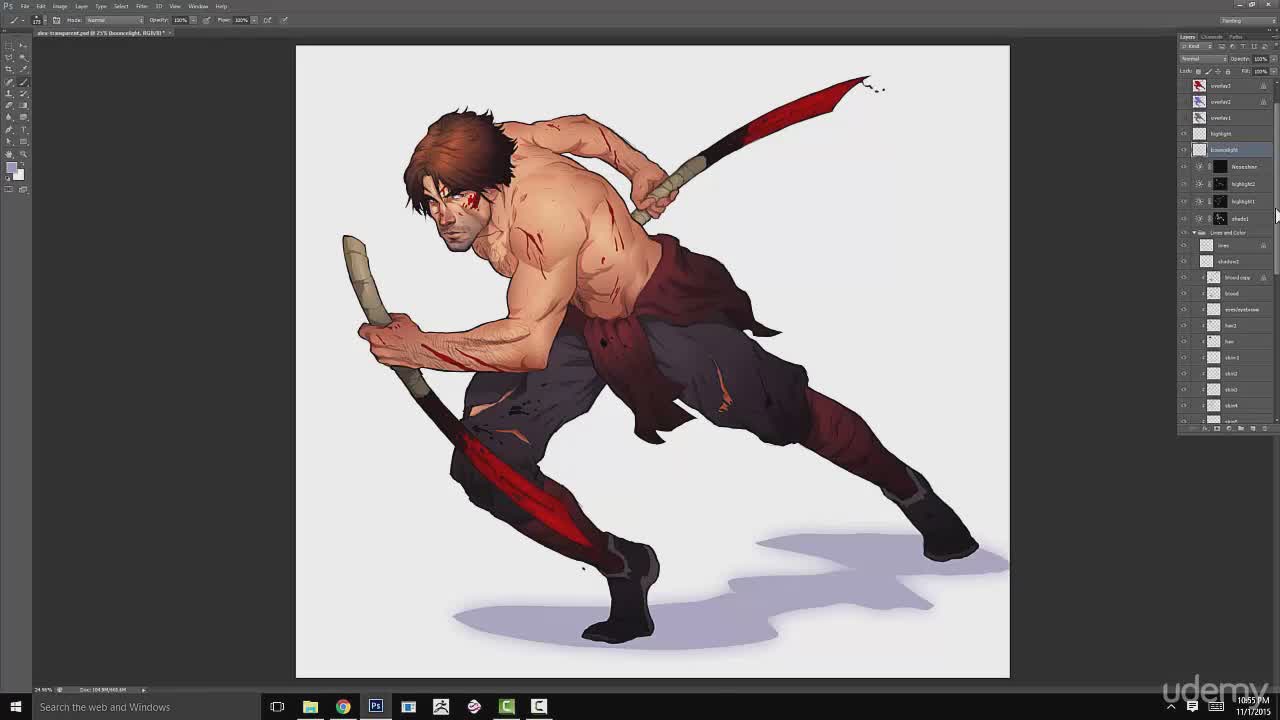Open the layer Opacity dropdown arrow
The height and width of the screenshot is (720, 1280).
(1274, 59)
